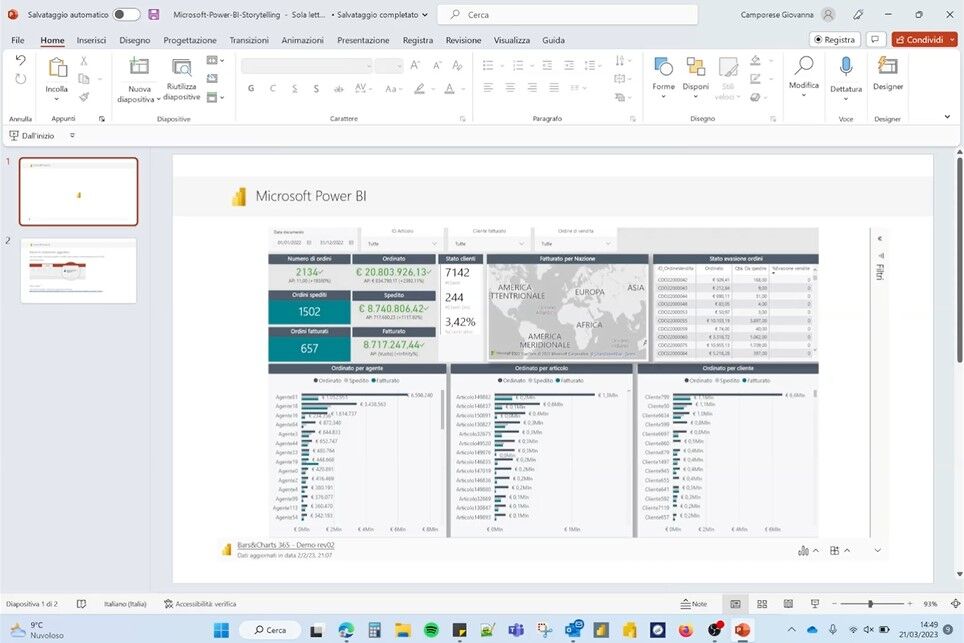The width and height of the screenshot is (964, 643).
Task: Switch to the Animazioni tab
Action: pos(302,40)
